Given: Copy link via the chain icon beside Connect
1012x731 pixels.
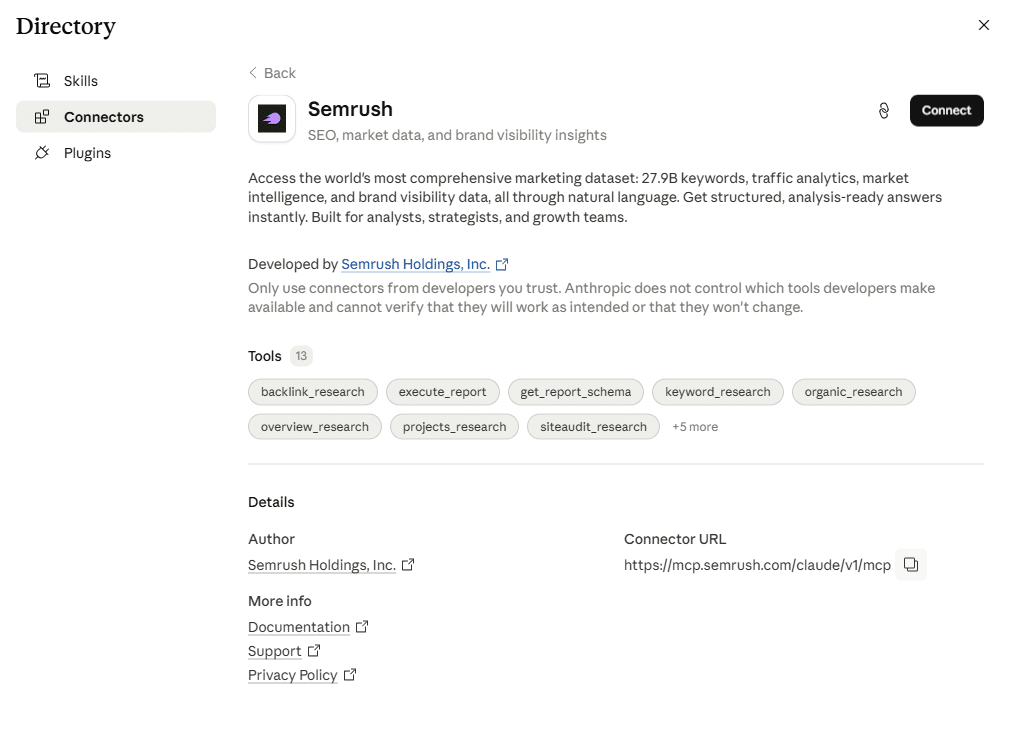Looking at the screenshot, I should (x=884, y=111).
